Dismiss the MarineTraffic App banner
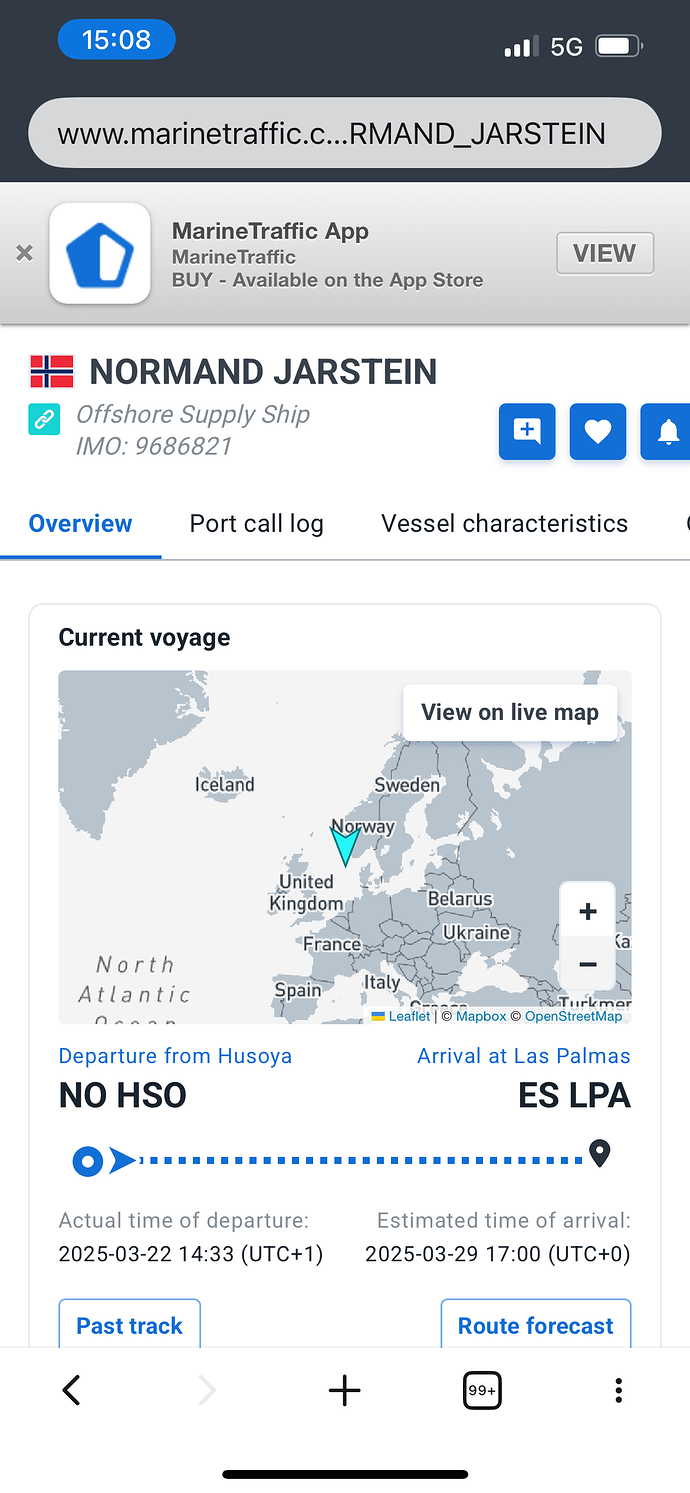The width and height of the screenshot is (690, 1493). (x=24, y=253)
